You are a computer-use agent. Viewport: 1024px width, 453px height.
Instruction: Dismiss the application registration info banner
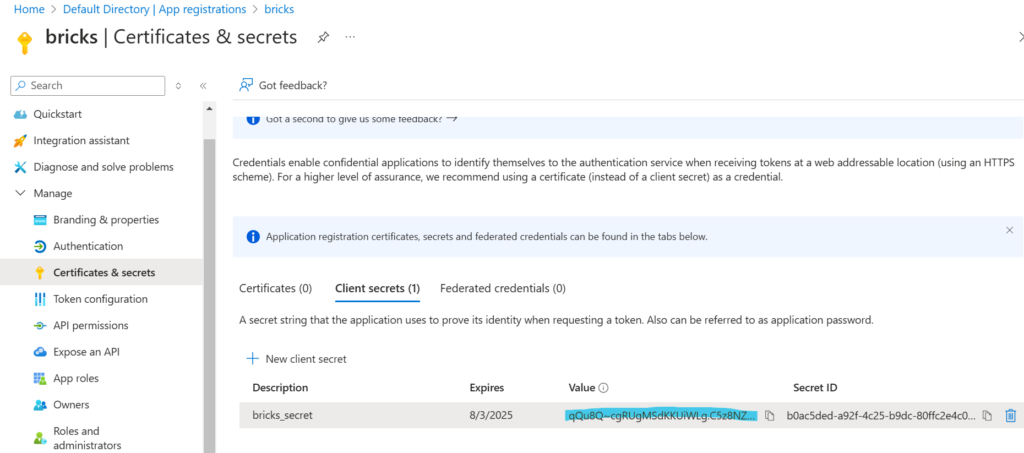point(1009,230)
